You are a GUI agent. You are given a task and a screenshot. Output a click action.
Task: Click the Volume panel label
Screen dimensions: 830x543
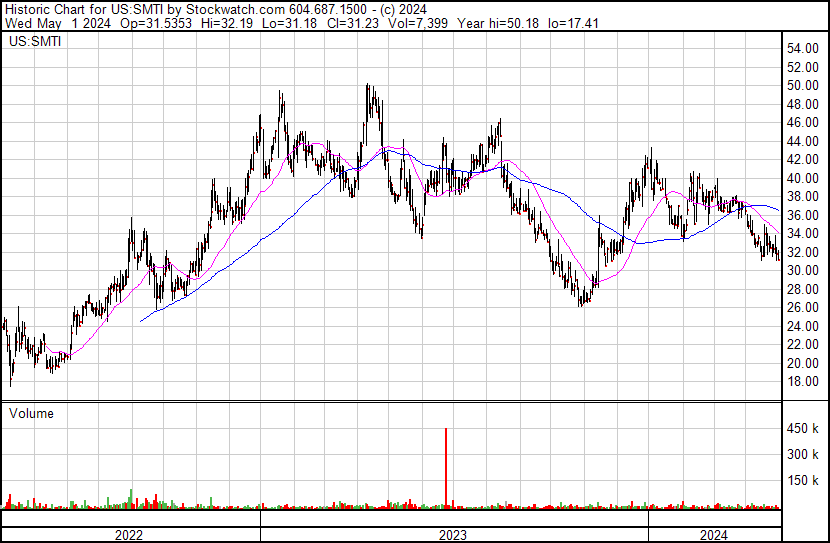[31, 413]
